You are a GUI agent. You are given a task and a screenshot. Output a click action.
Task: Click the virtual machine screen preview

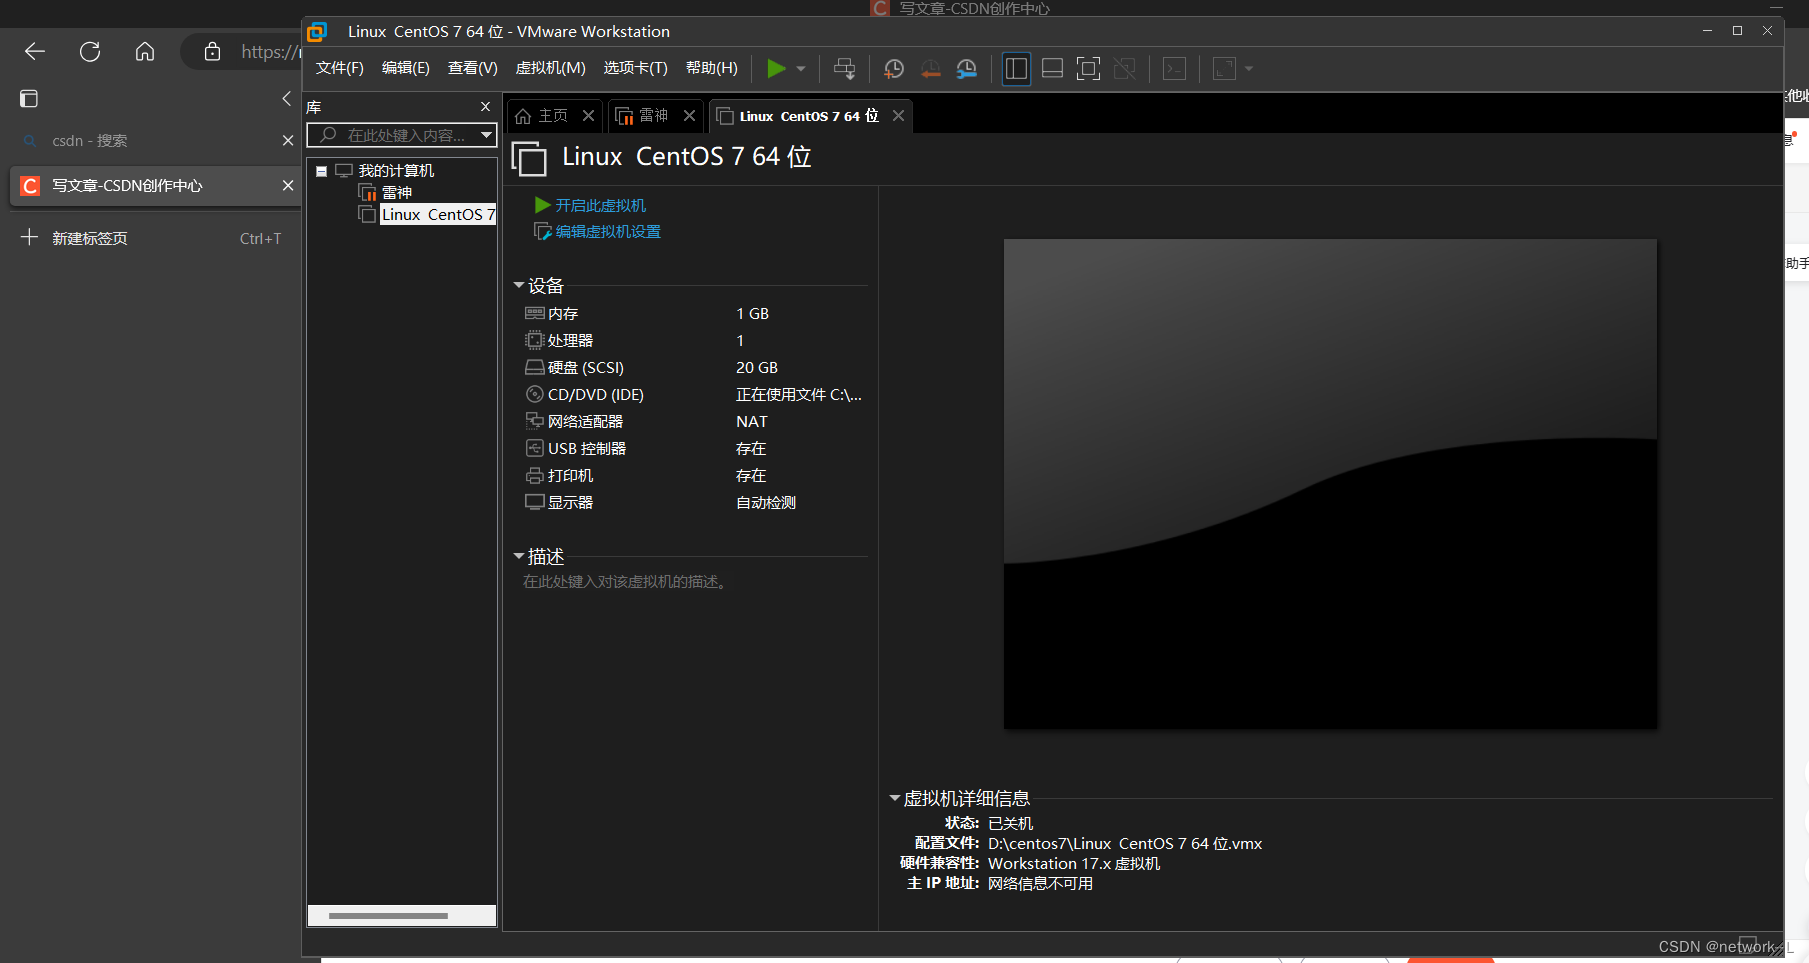pyautogui.click(x=1330, y=484)
